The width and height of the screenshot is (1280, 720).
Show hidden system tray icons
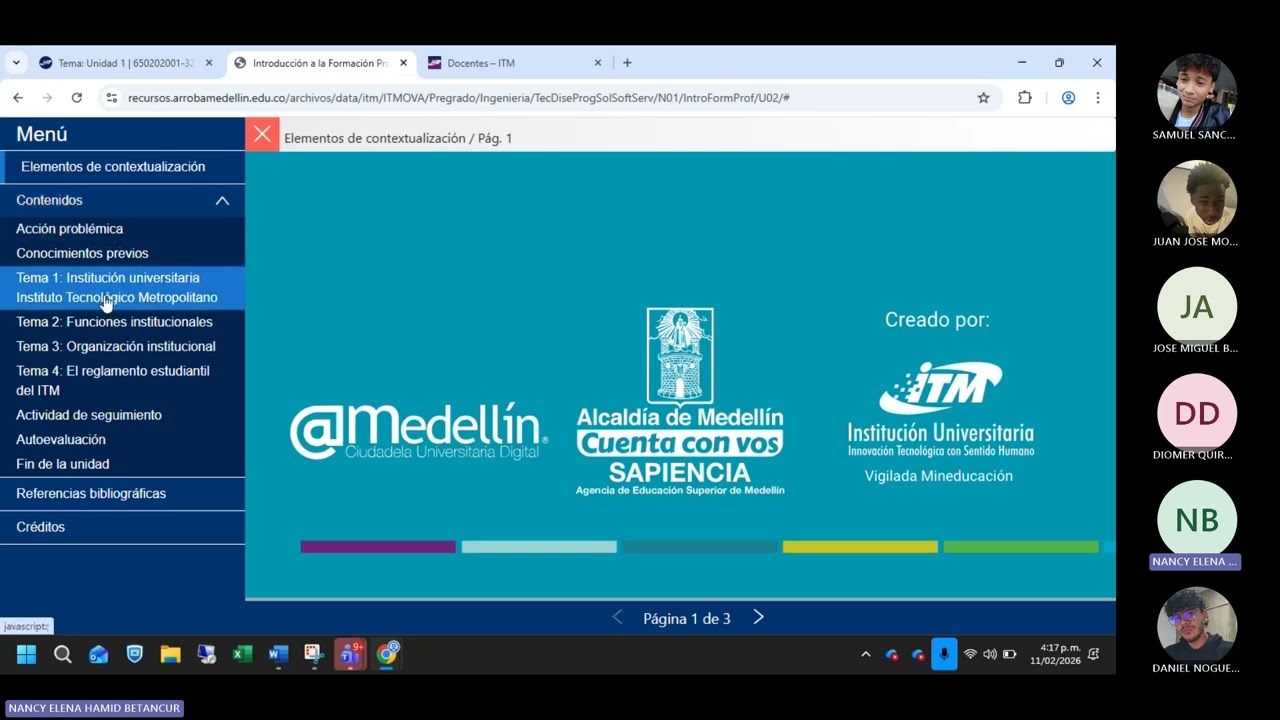pos(866,654)
